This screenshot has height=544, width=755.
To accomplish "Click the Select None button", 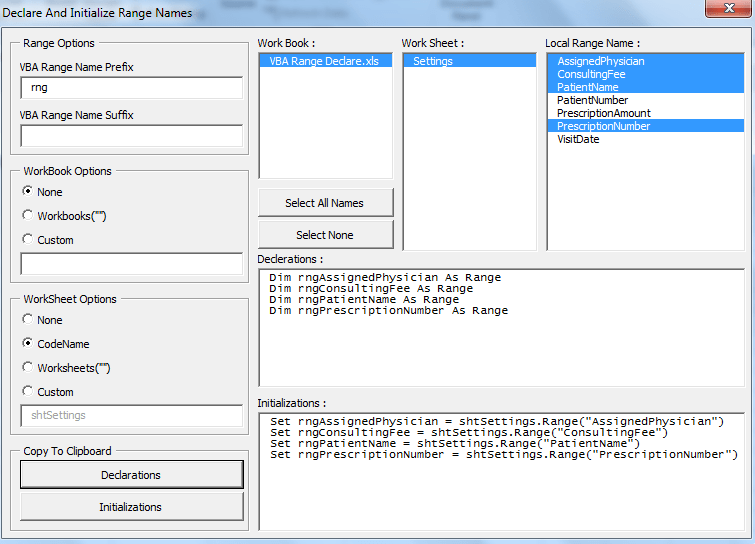I will [325, 235].
